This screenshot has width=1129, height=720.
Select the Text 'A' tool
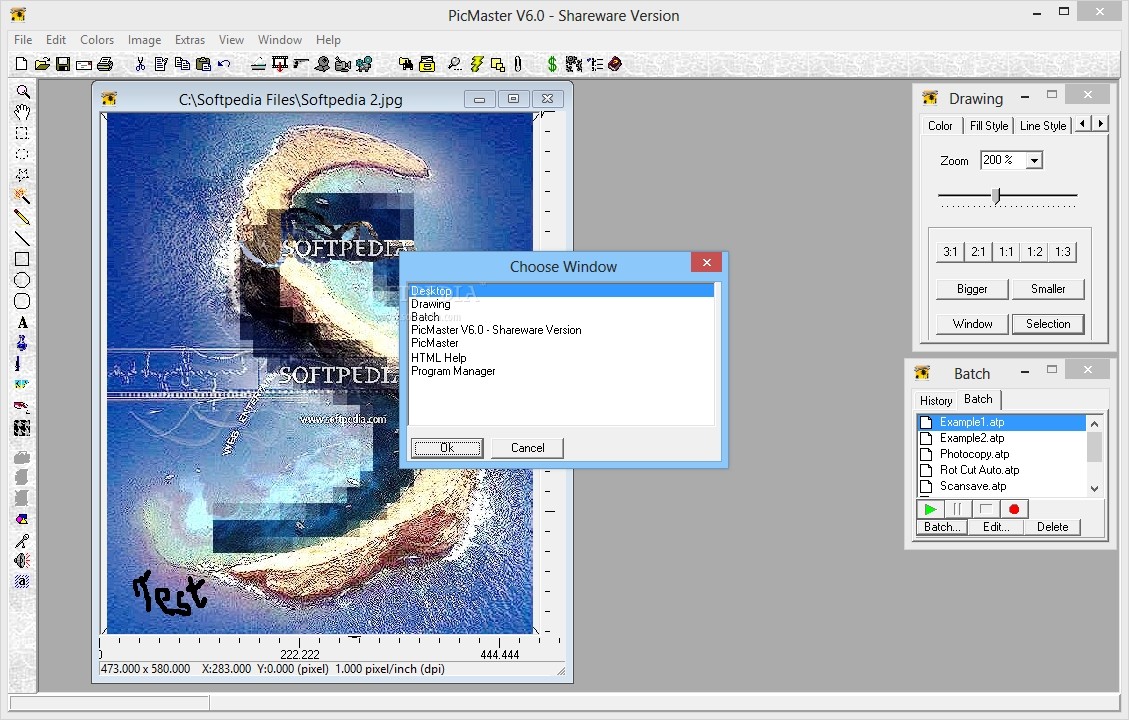22,322
